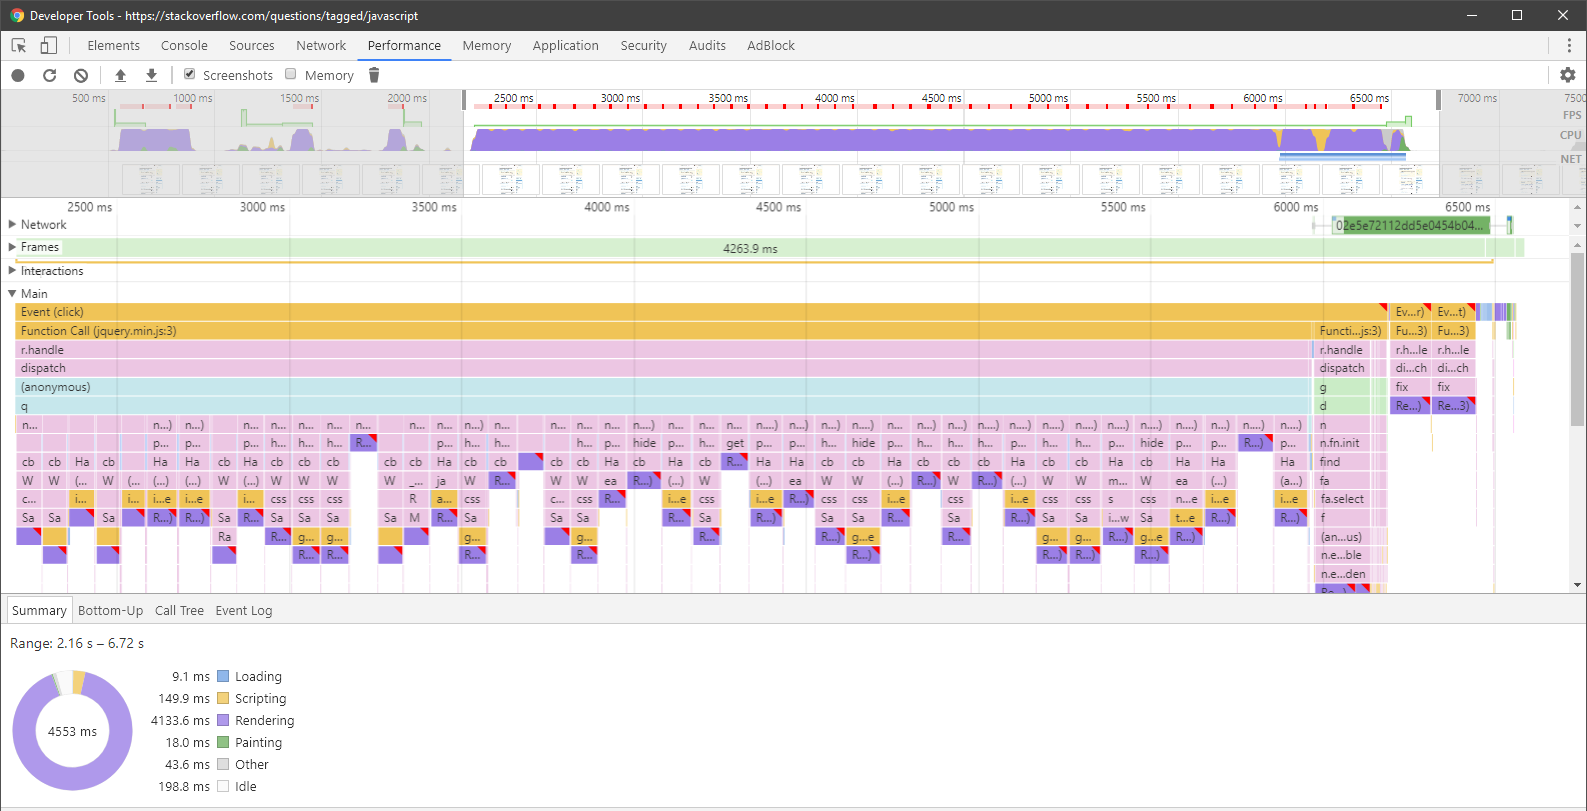Switch to the Console tab
The width and height of the screenshot is (1587, 811).
[x=184, y=45]
